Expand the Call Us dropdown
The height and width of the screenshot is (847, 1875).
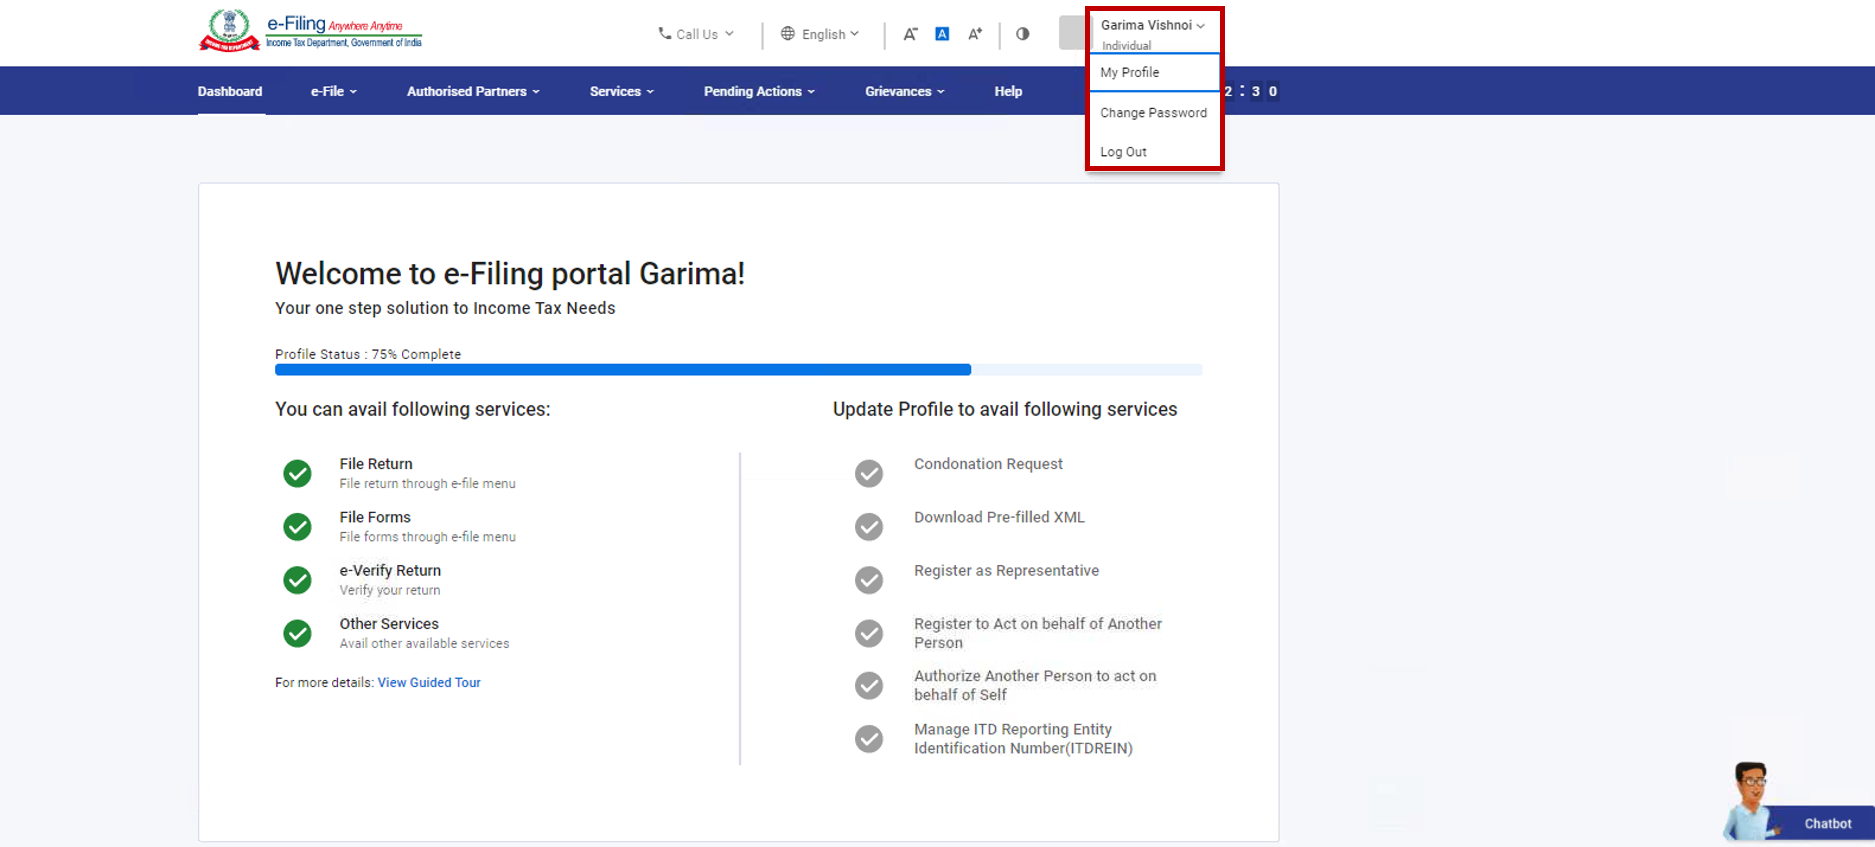696,34
